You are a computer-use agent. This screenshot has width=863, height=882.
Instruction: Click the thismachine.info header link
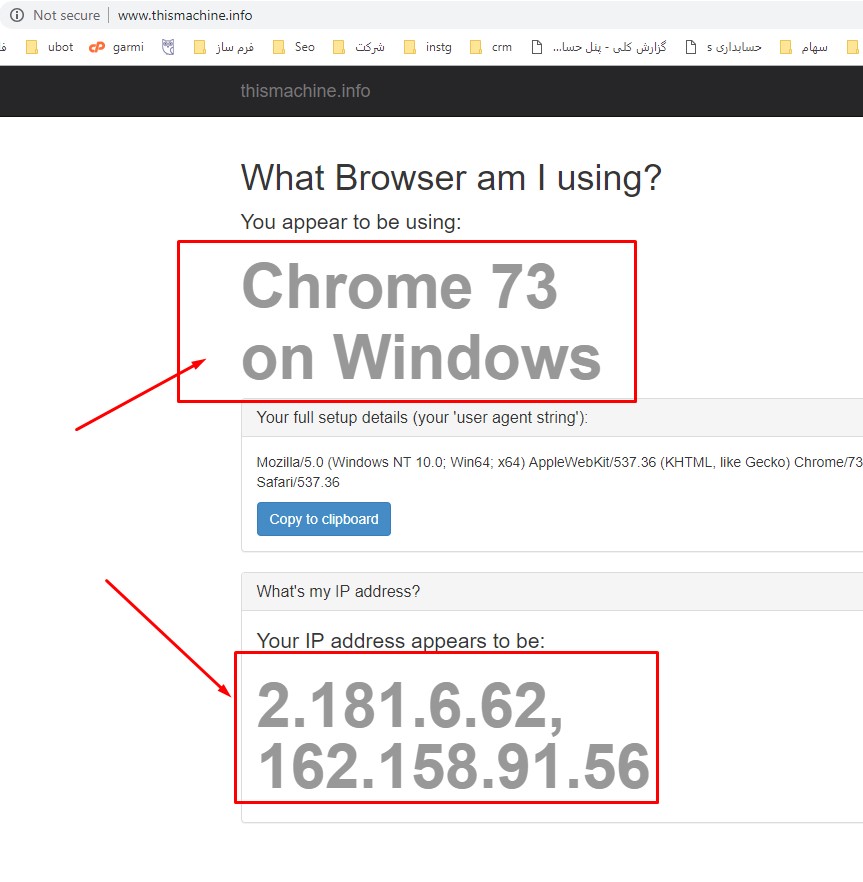(305, 91)
